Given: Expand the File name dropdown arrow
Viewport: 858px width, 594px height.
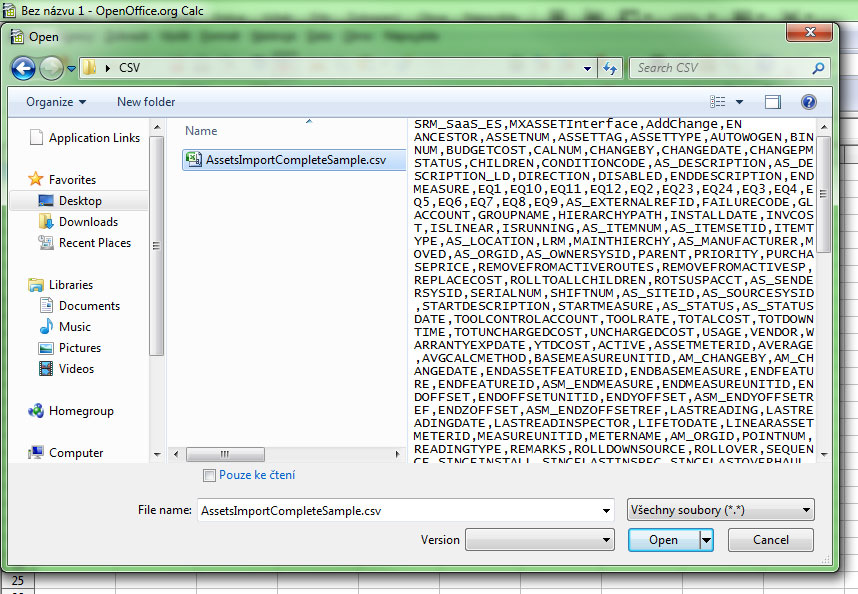Looking at the screenshot, I should (x=606, y=510).
